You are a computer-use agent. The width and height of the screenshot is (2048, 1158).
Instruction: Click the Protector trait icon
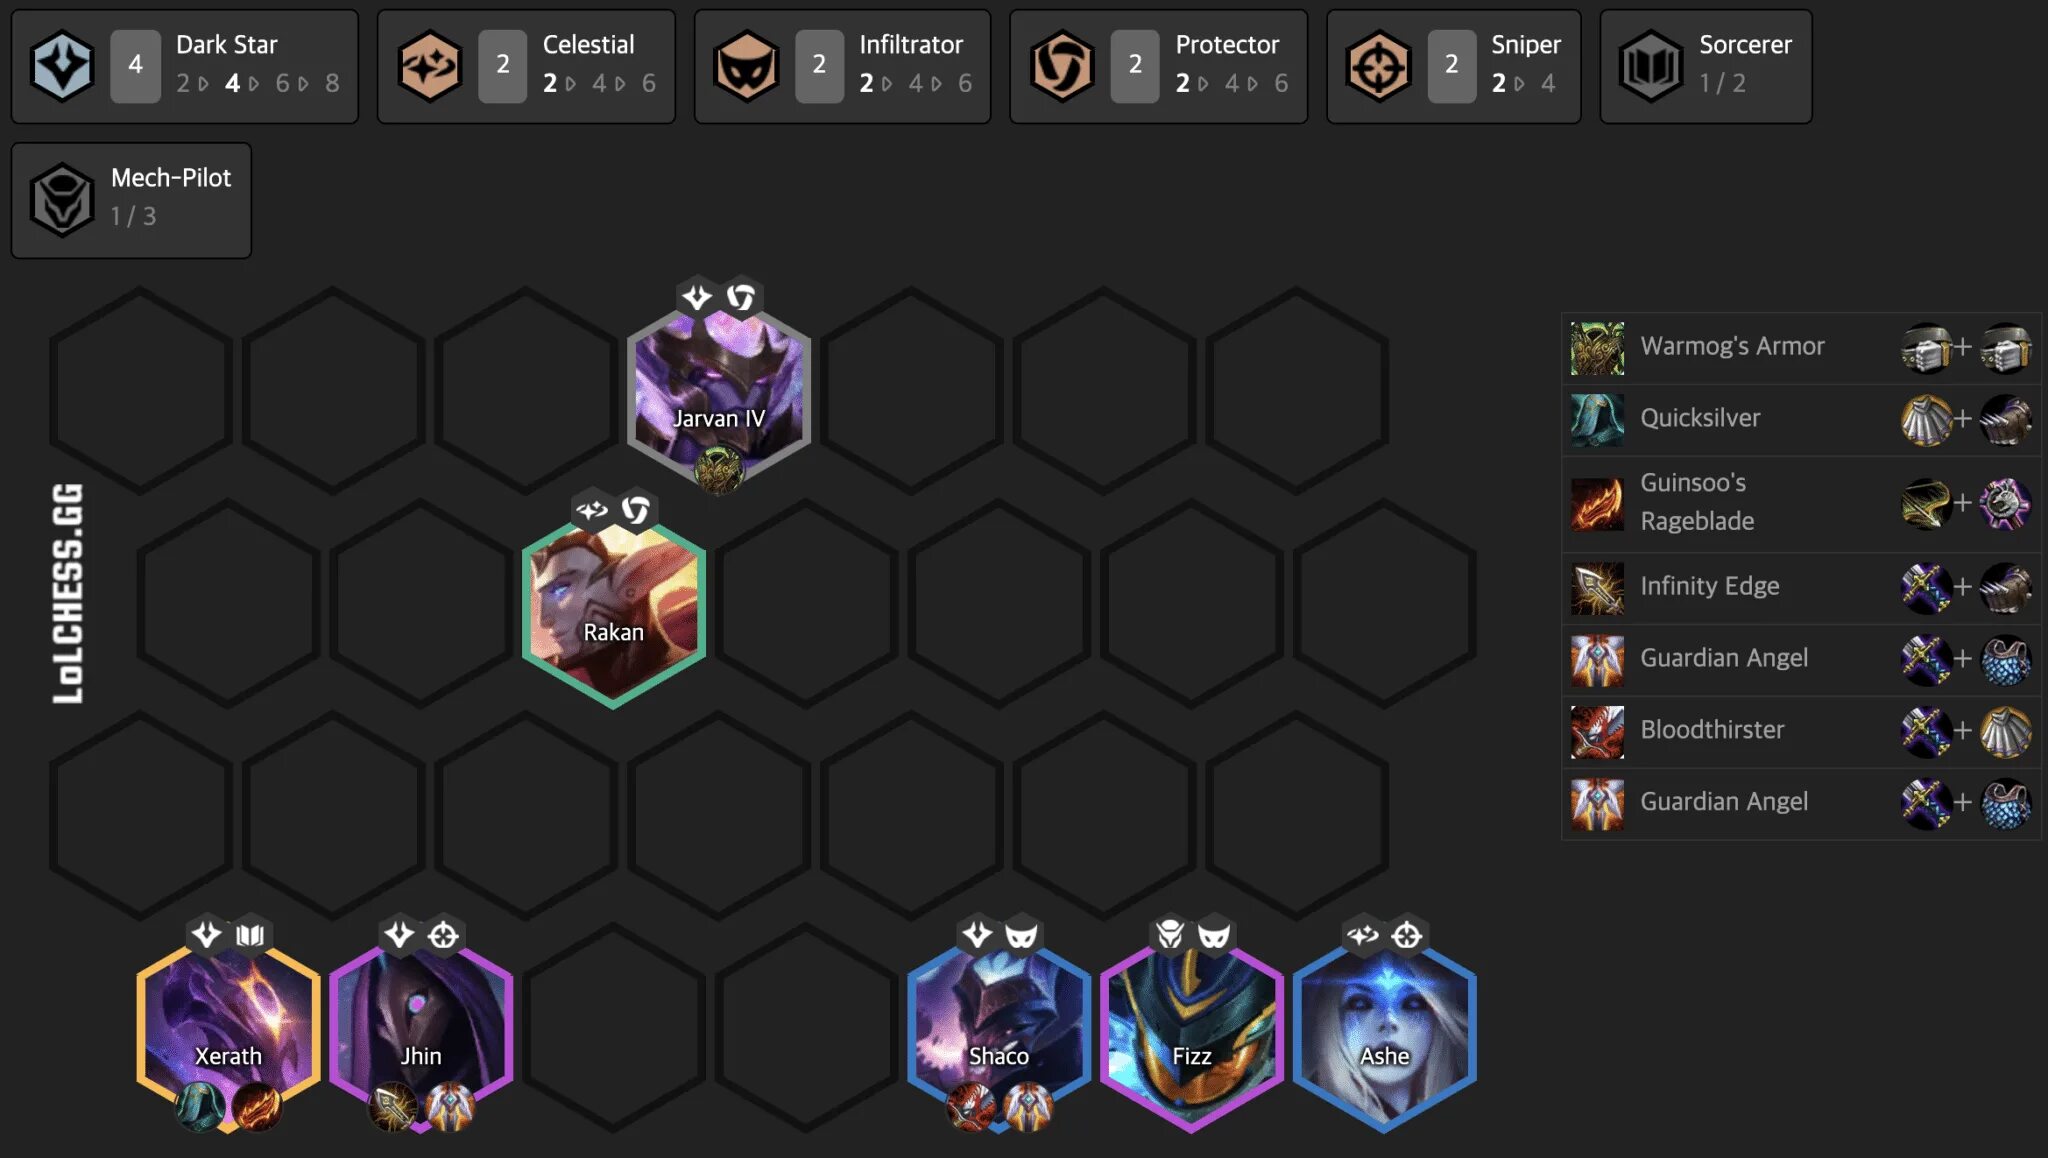(1062, 66)
